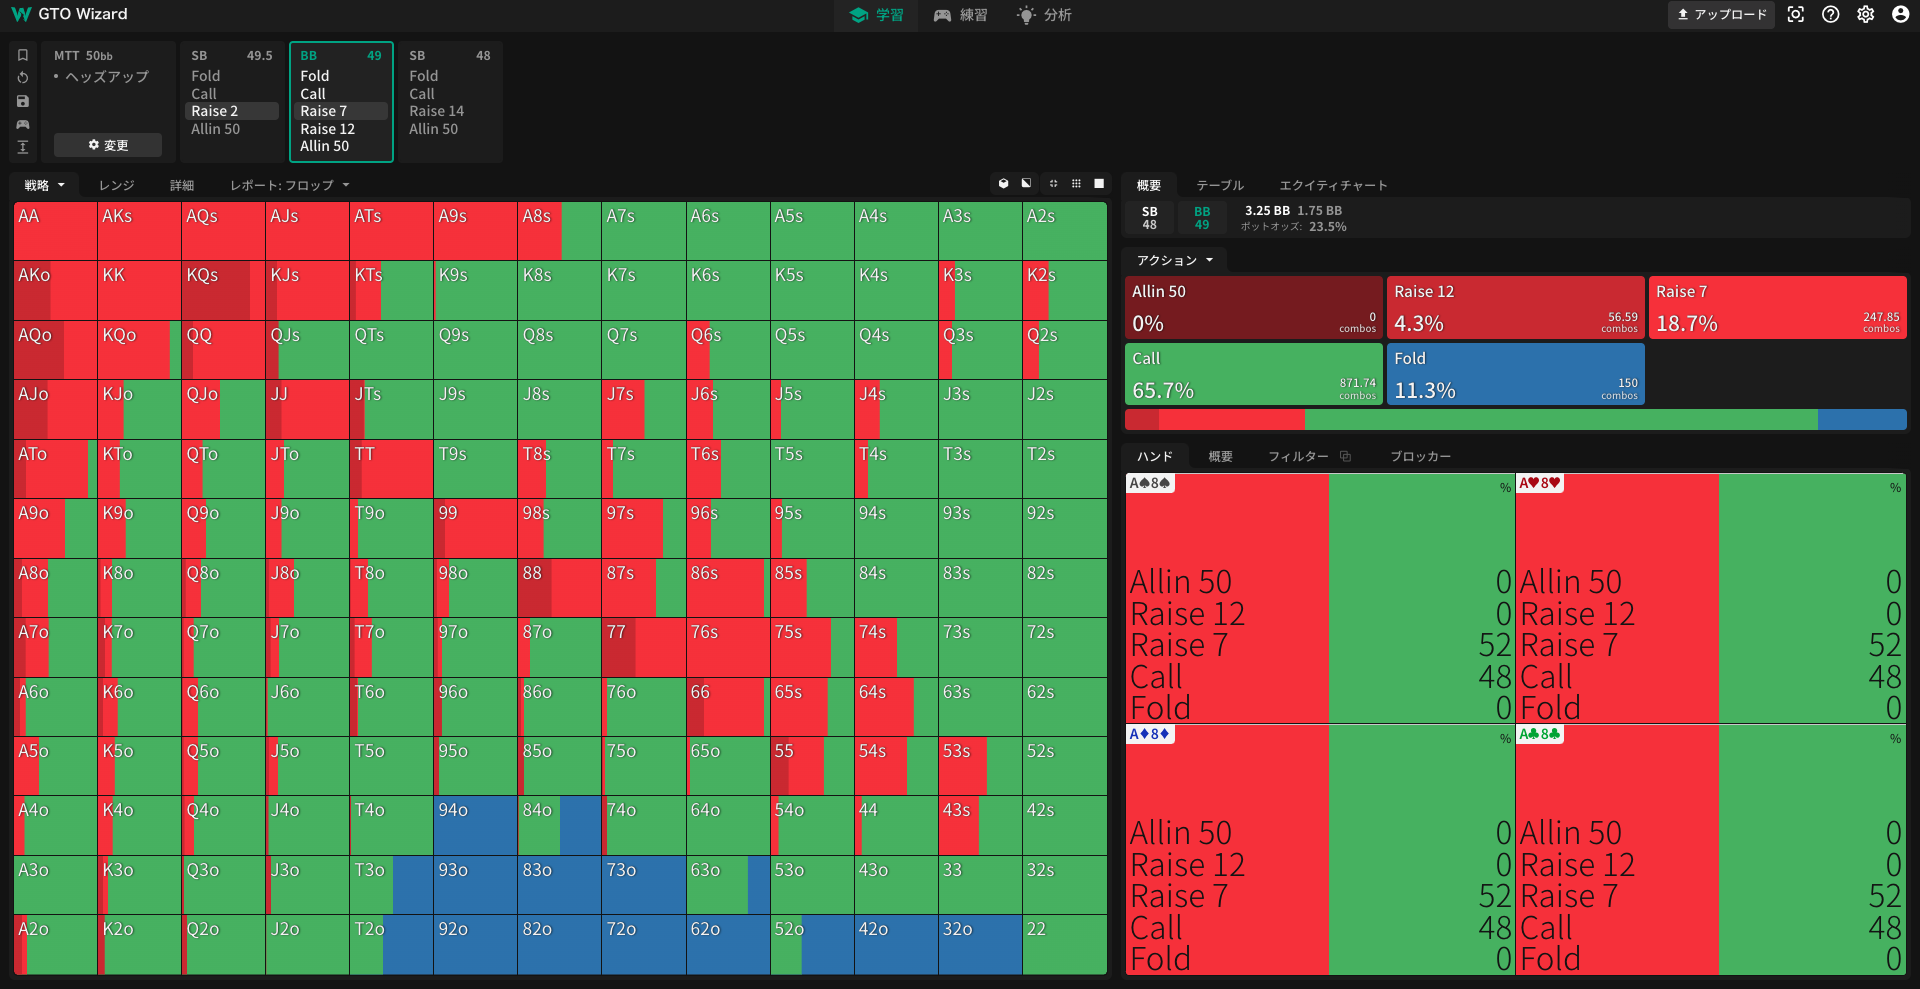Click the action frequency color bar
Screen dimensions: 1920x989
(1516, 419)
